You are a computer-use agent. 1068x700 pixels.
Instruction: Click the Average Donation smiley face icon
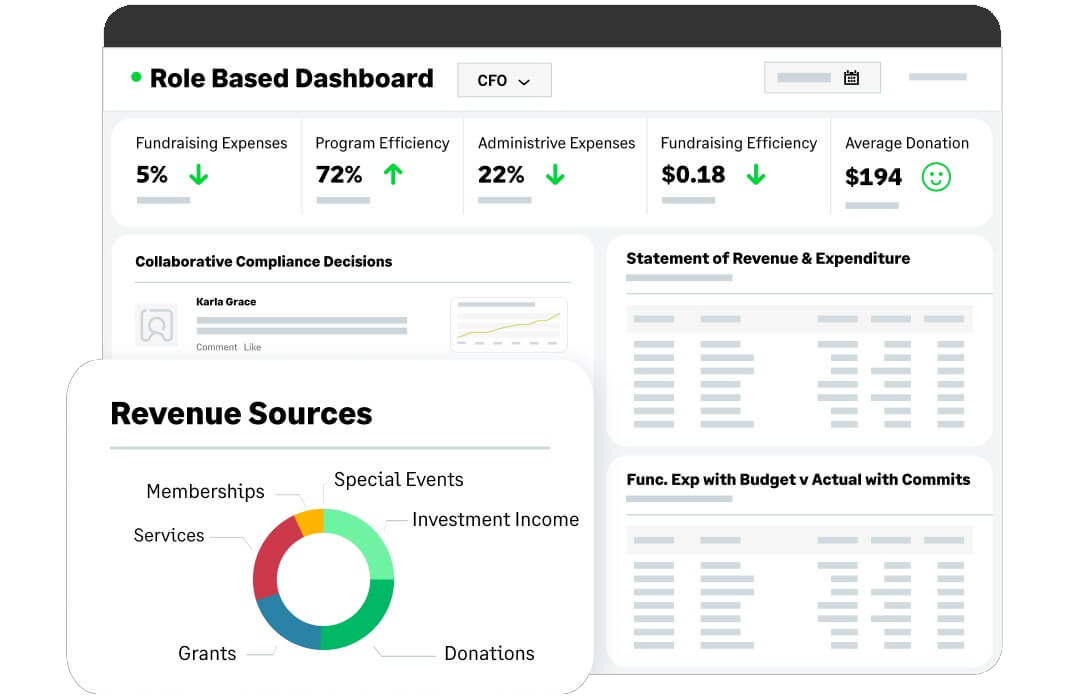936,177
